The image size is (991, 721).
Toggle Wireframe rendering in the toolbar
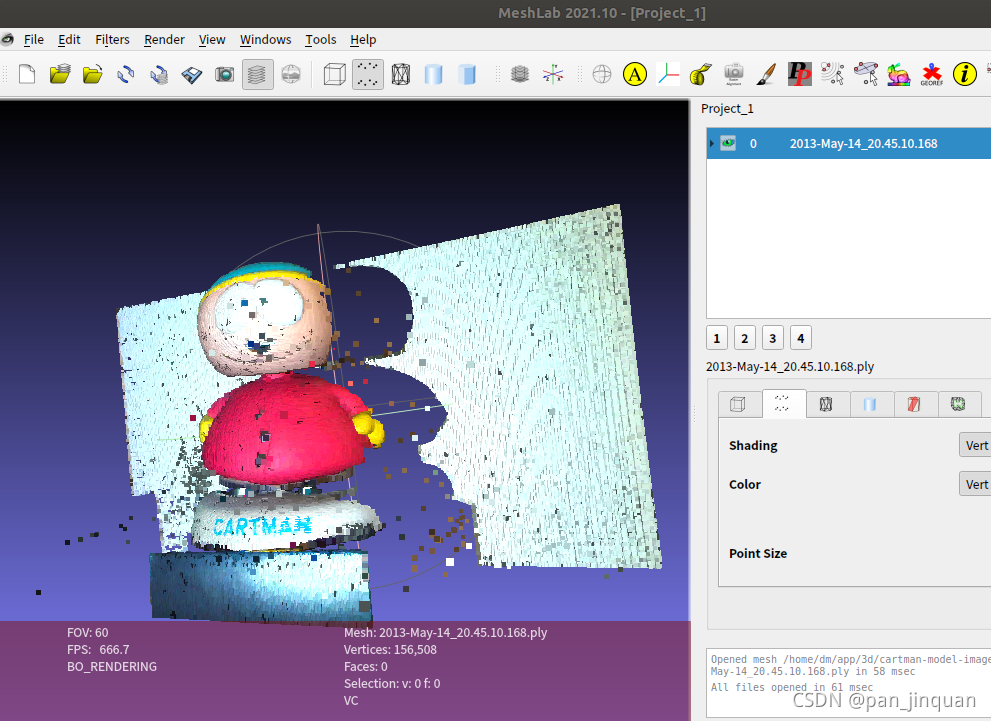click(401, 75)
